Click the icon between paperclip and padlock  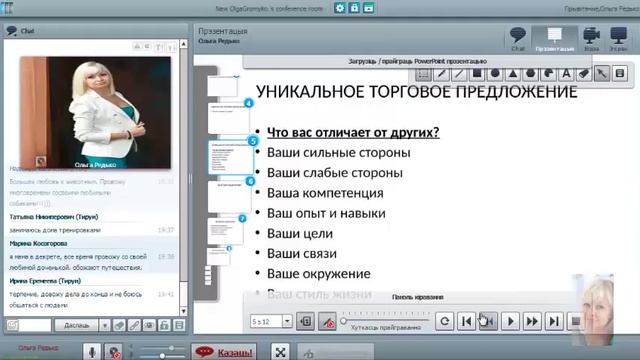pos(149,325)
